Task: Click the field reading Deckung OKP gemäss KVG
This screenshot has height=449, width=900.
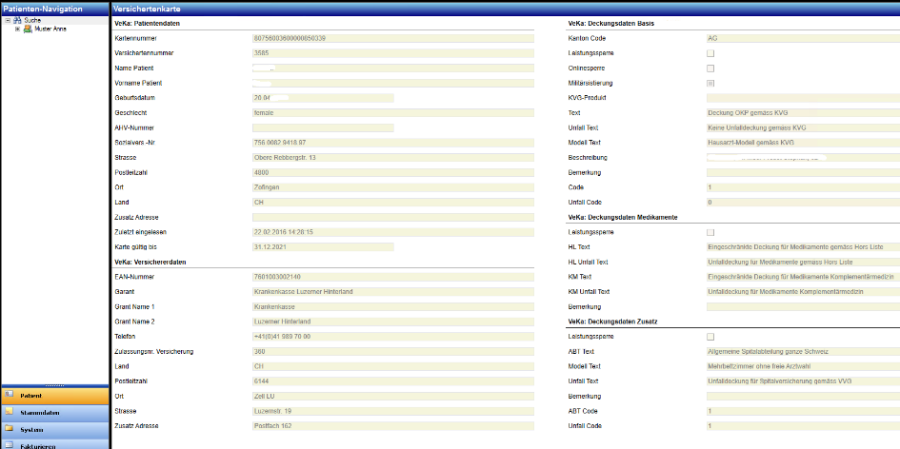Action: pyautogui.click(x=803, y=113)
